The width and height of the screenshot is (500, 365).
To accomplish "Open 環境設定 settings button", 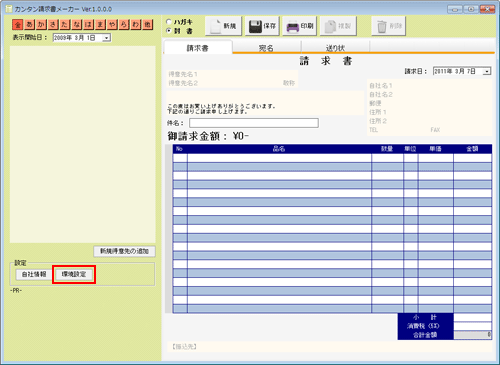I will (x=74, y=274).
